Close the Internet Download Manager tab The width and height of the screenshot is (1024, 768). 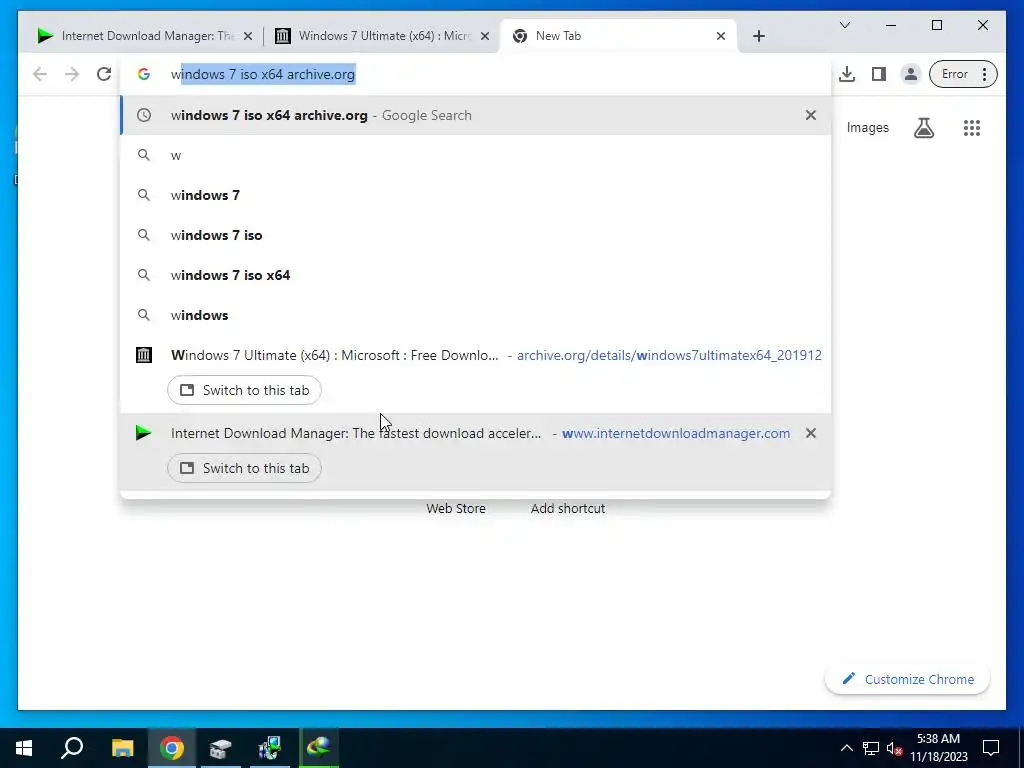[x=248, y=36]
